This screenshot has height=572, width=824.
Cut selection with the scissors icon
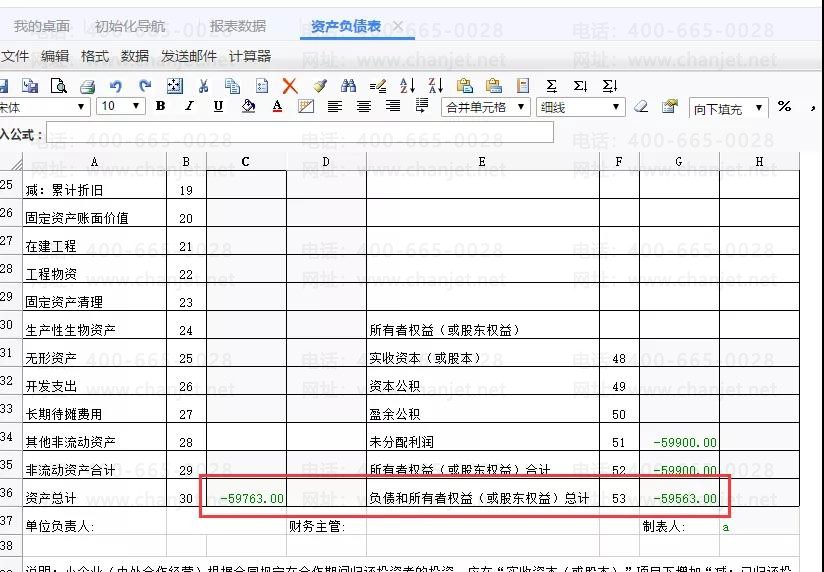(x=203, y=85)
